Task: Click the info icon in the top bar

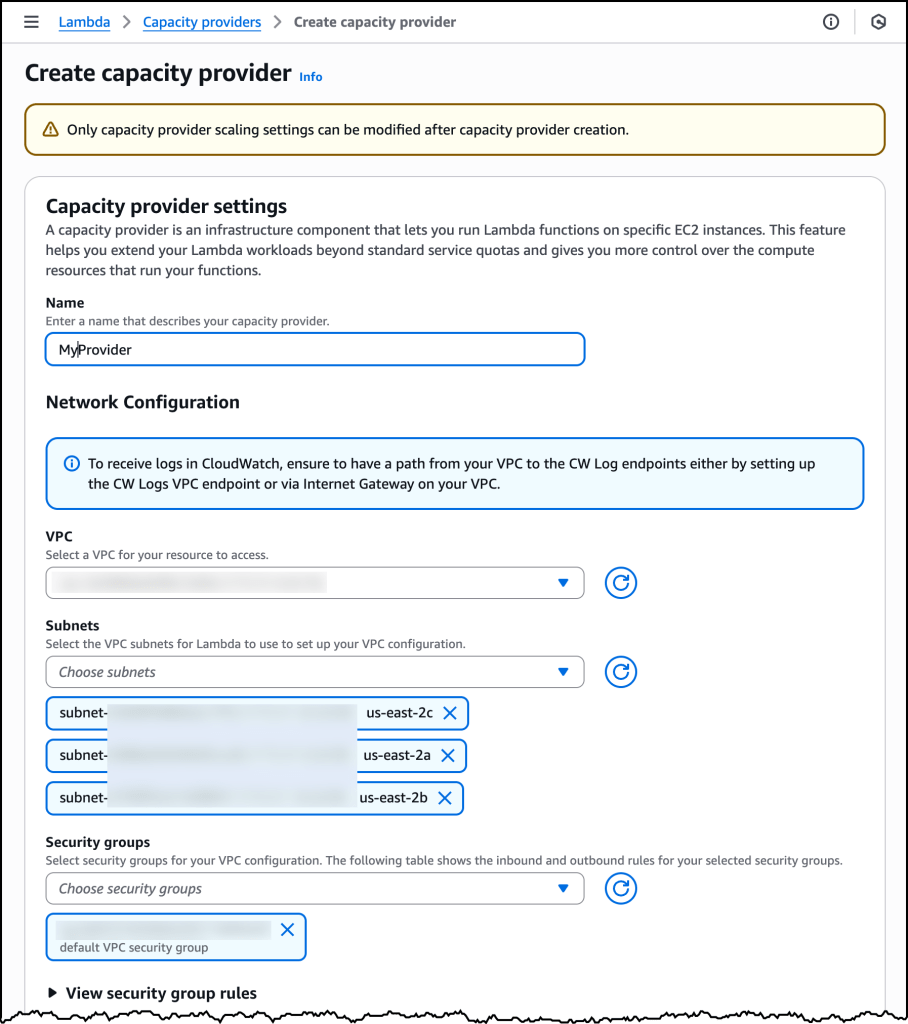Action: coord(831,22)
